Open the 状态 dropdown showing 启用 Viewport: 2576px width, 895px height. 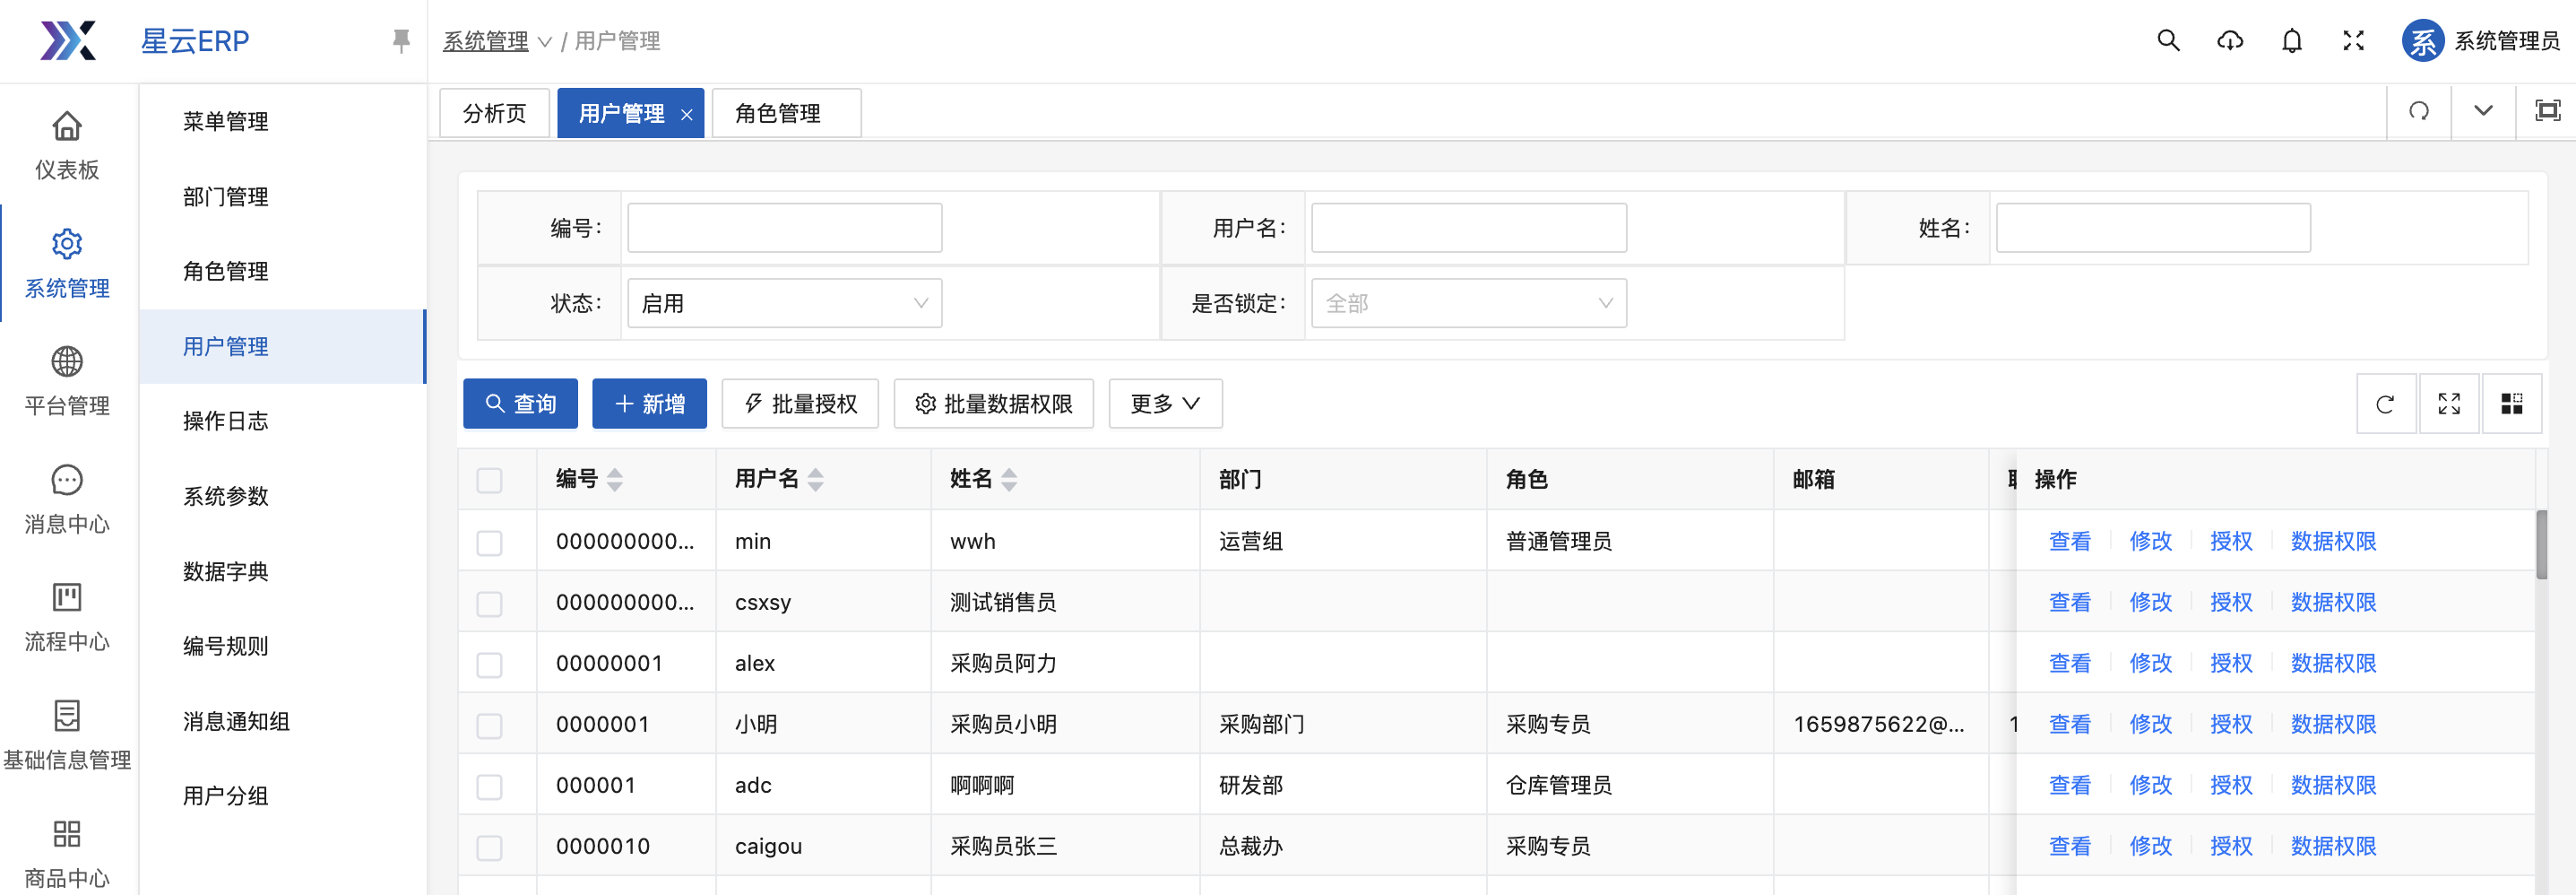[x=784, y=304]
